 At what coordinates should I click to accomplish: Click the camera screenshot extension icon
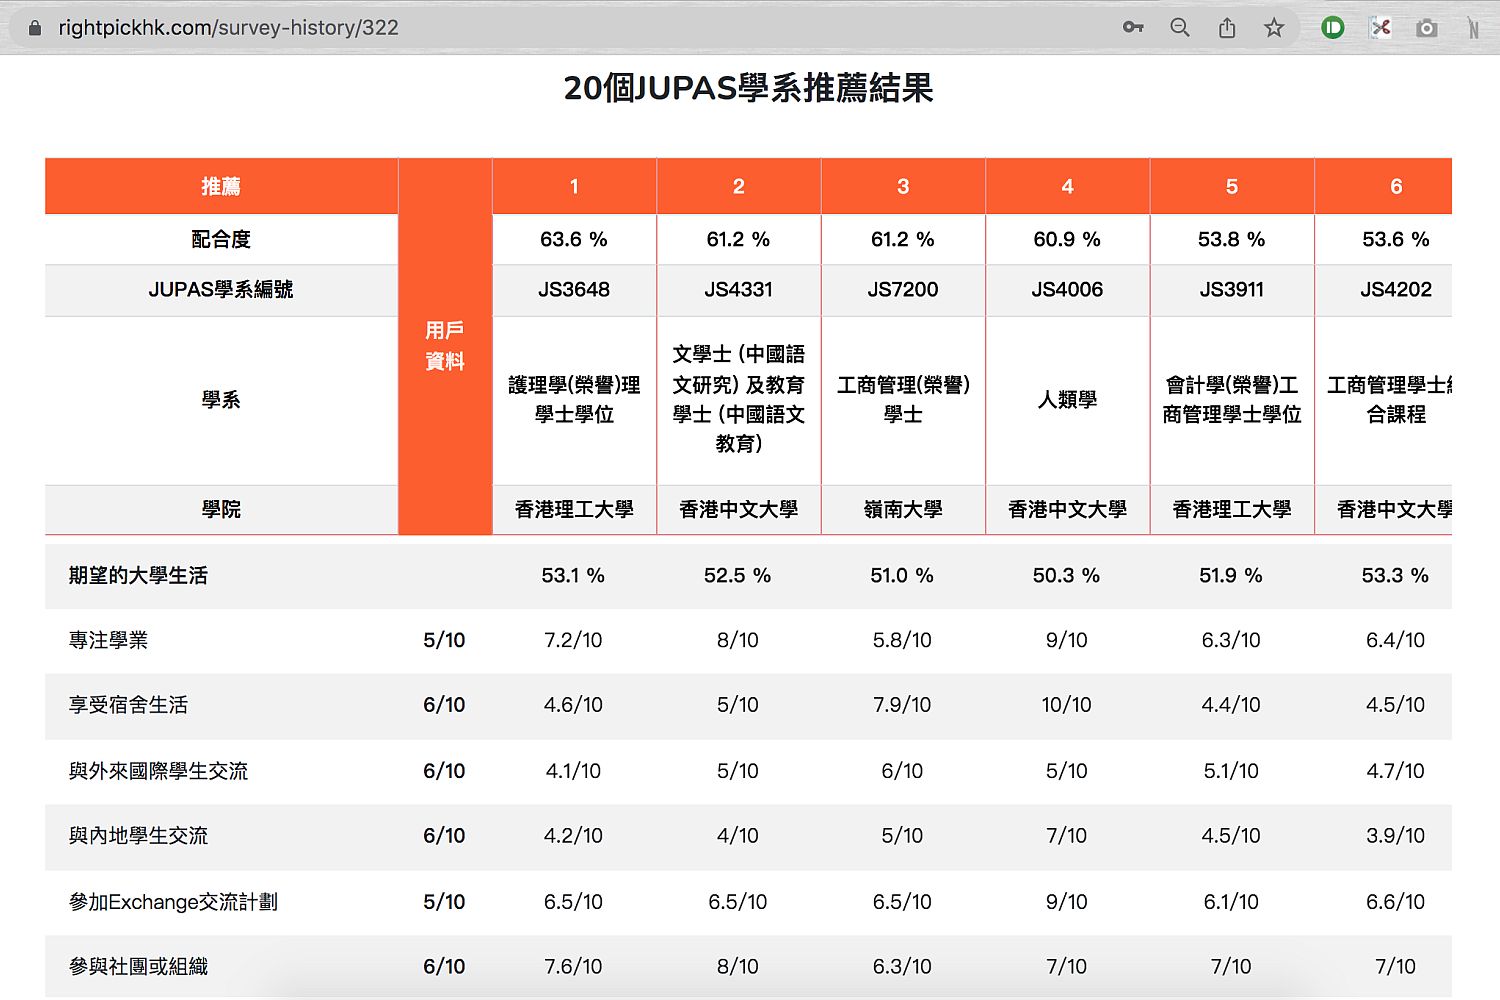tap(1427, 28)
